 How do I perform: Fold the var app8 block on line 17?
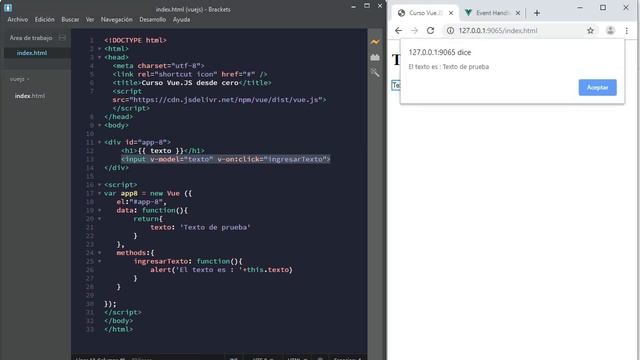(x=99, y=193)
